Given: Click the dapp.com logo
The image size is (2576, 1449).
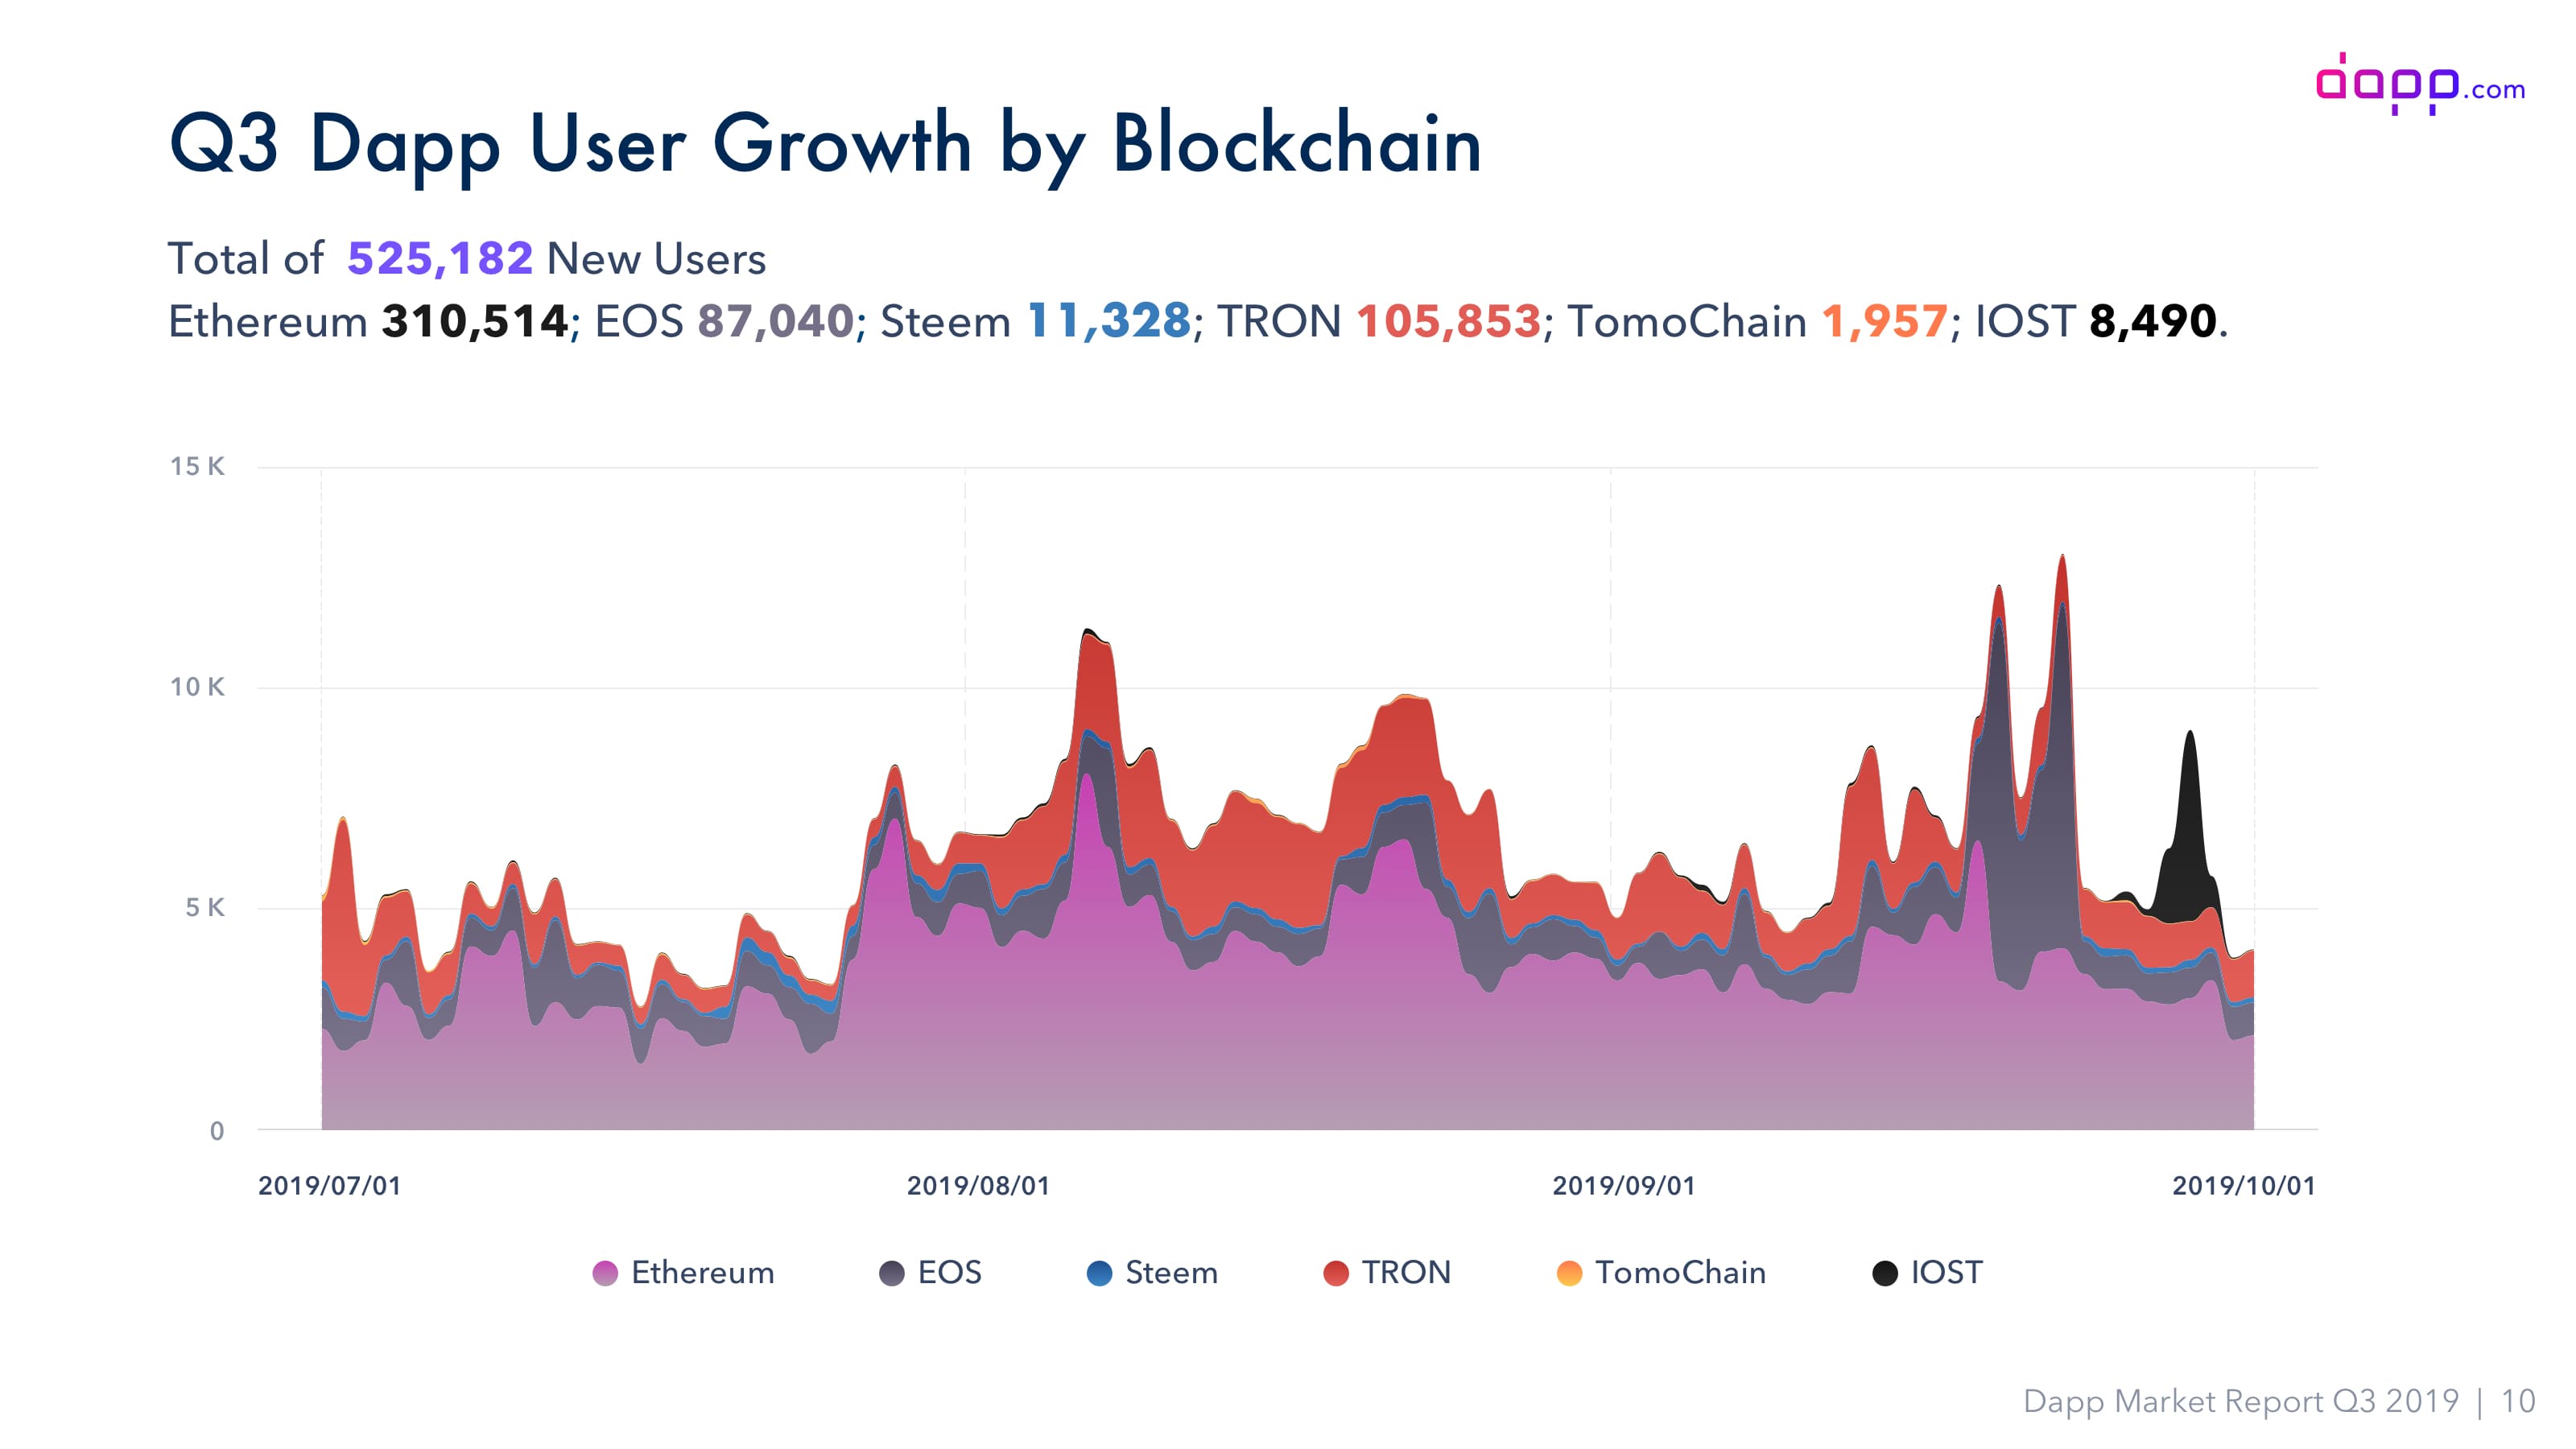Looking at the screenshot, I should click(x=2421, y=84).
